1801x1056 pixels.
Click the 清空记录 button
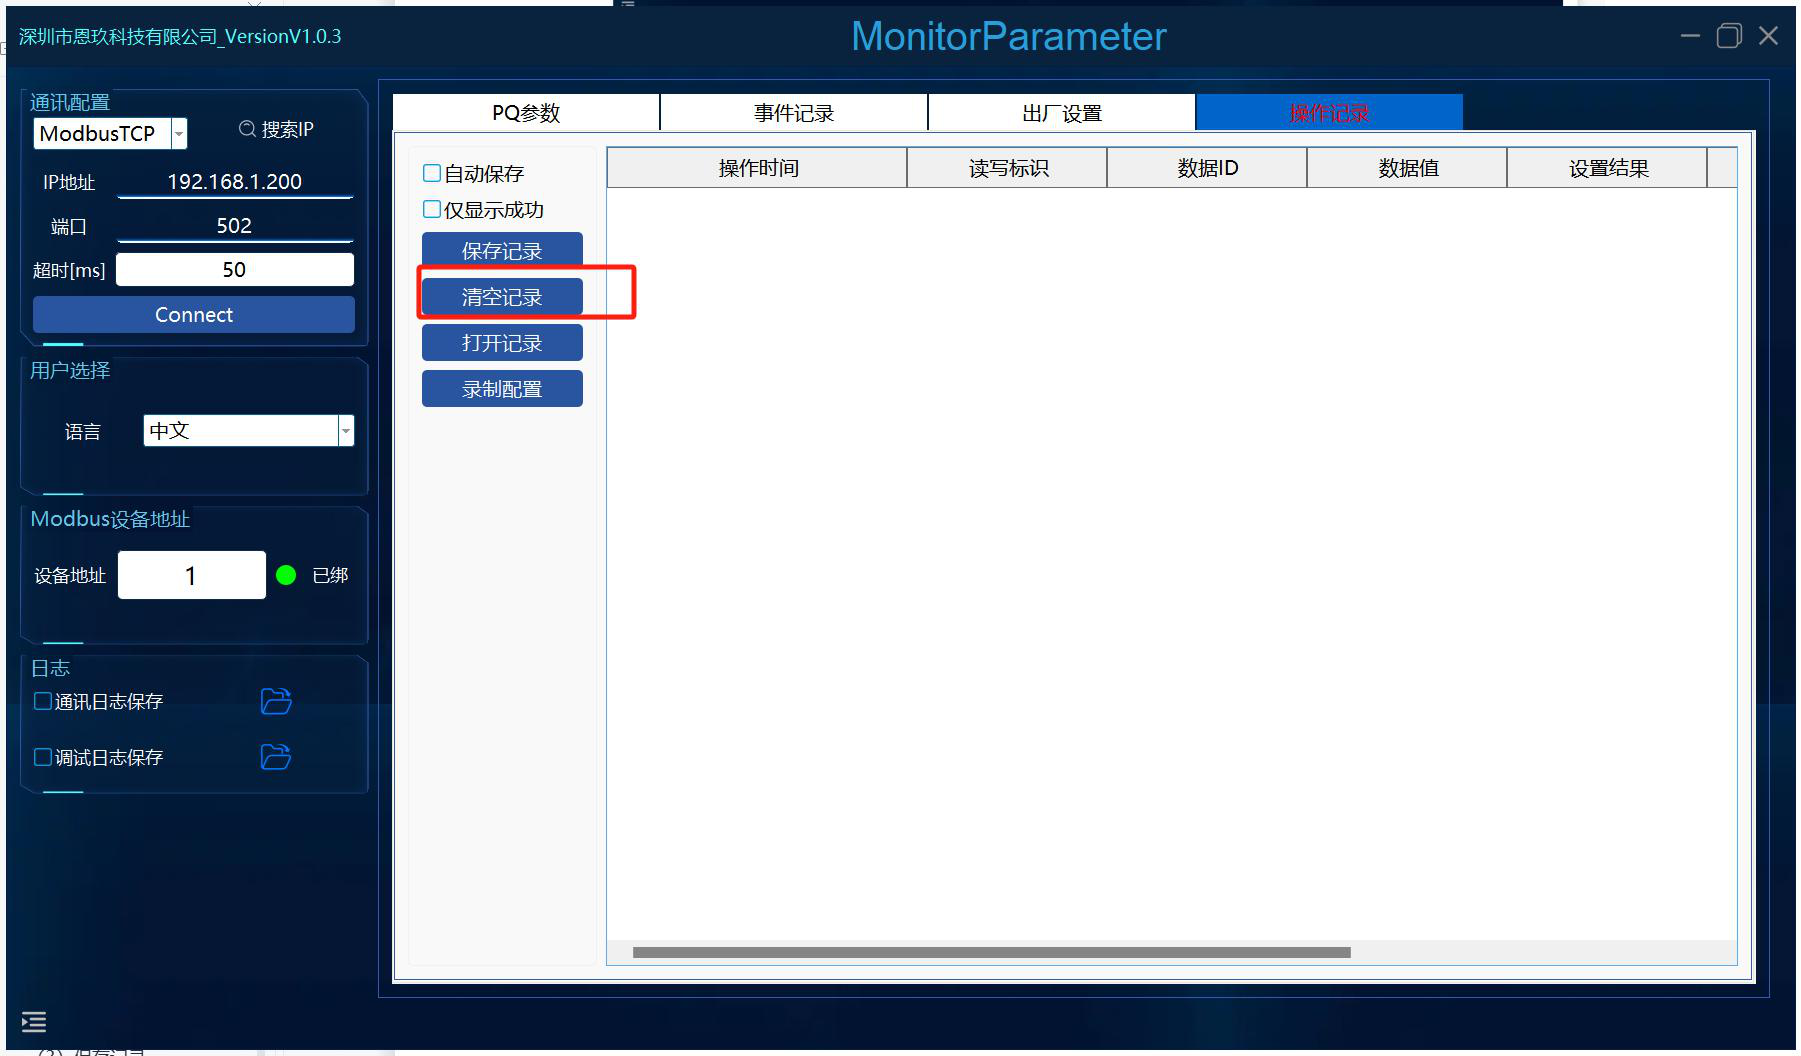click(502, 297)
